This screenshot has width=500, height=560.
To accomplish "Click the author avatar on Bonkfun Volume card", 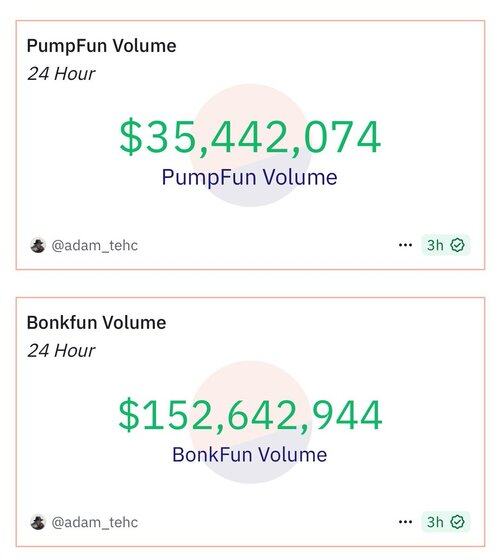I will (38, 522).
